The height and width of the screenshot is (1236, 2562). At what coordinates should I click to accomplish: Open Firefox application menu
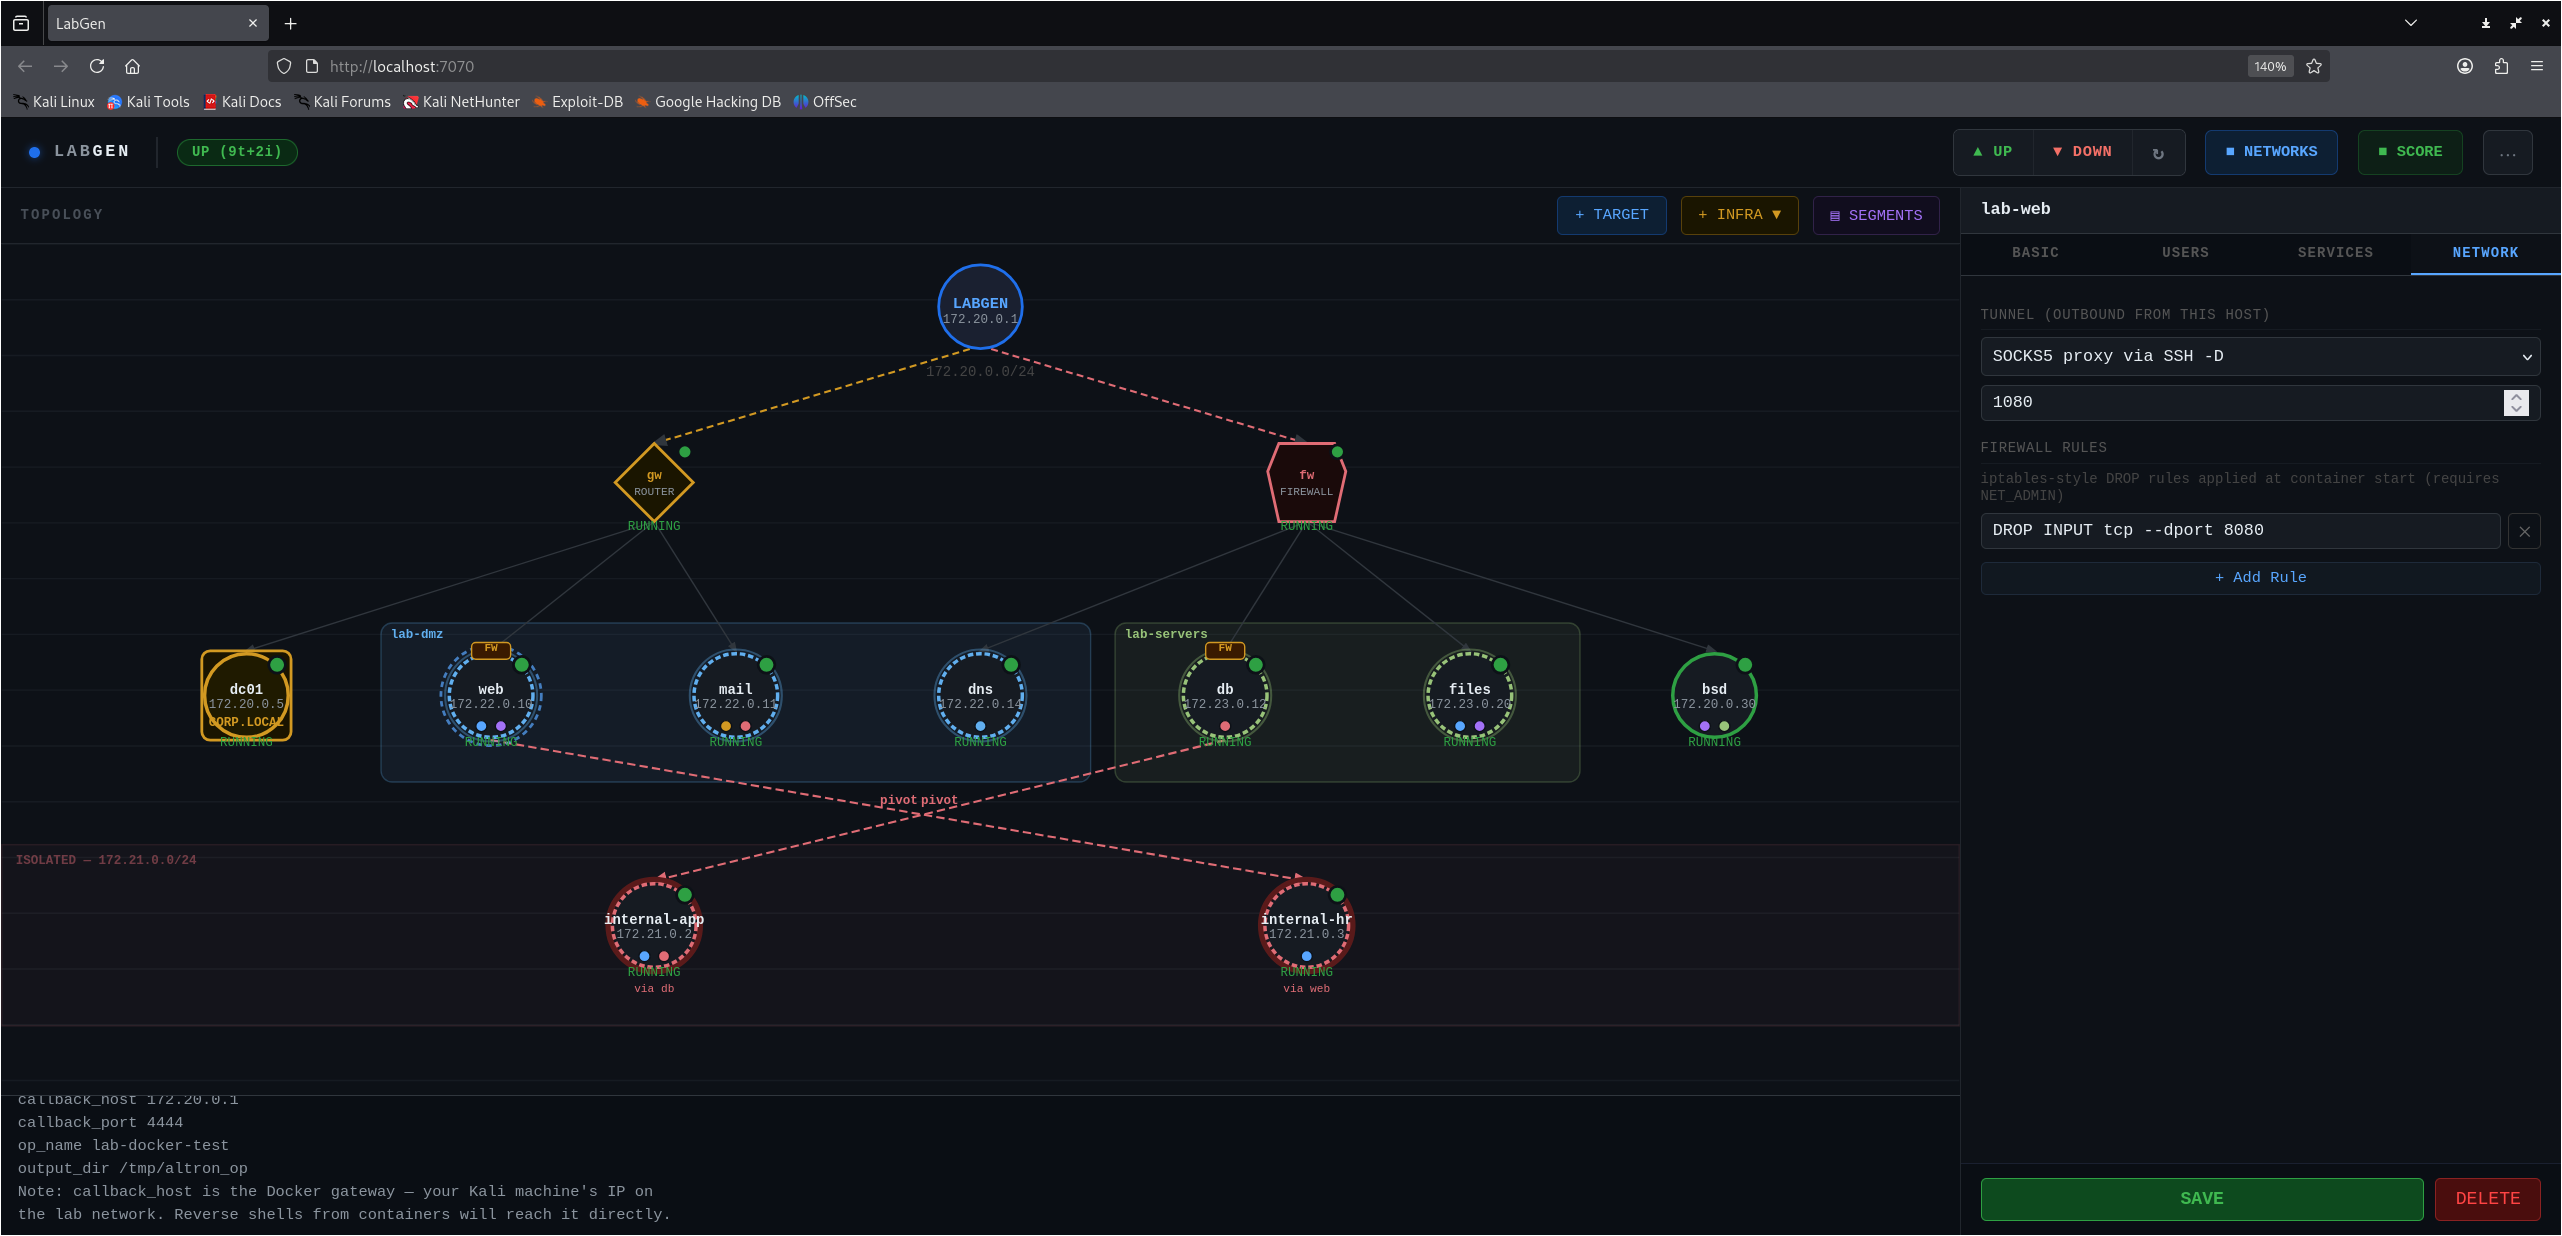coord(2537,66)
